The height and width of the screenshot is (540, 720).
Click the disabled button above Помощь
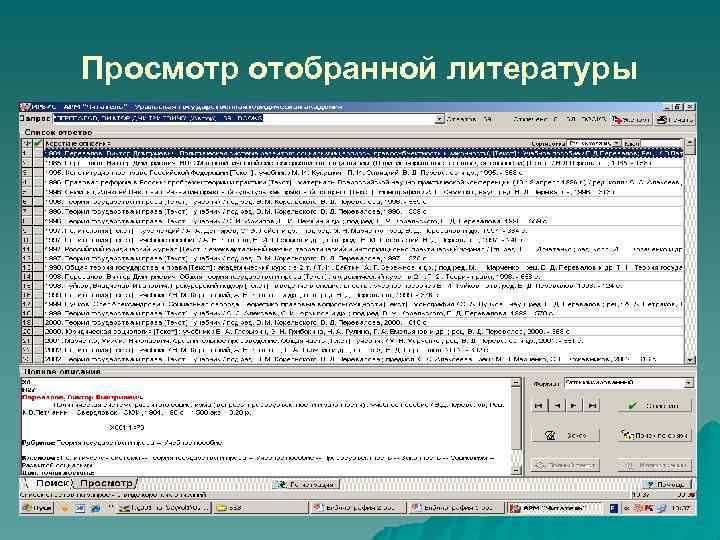click(655, 465)
